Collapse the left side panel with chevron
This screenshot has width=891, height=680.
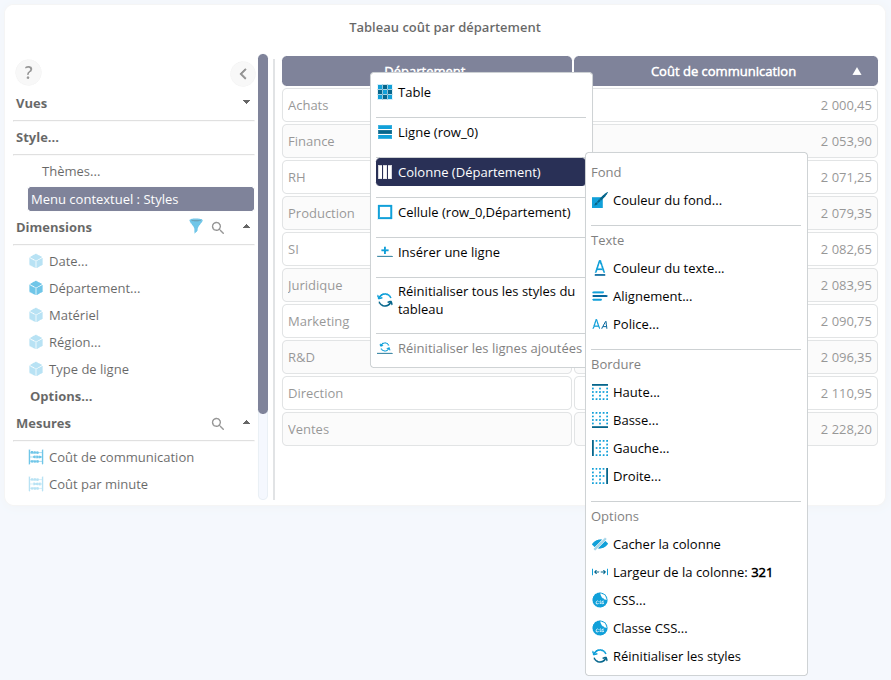(243, 73)
